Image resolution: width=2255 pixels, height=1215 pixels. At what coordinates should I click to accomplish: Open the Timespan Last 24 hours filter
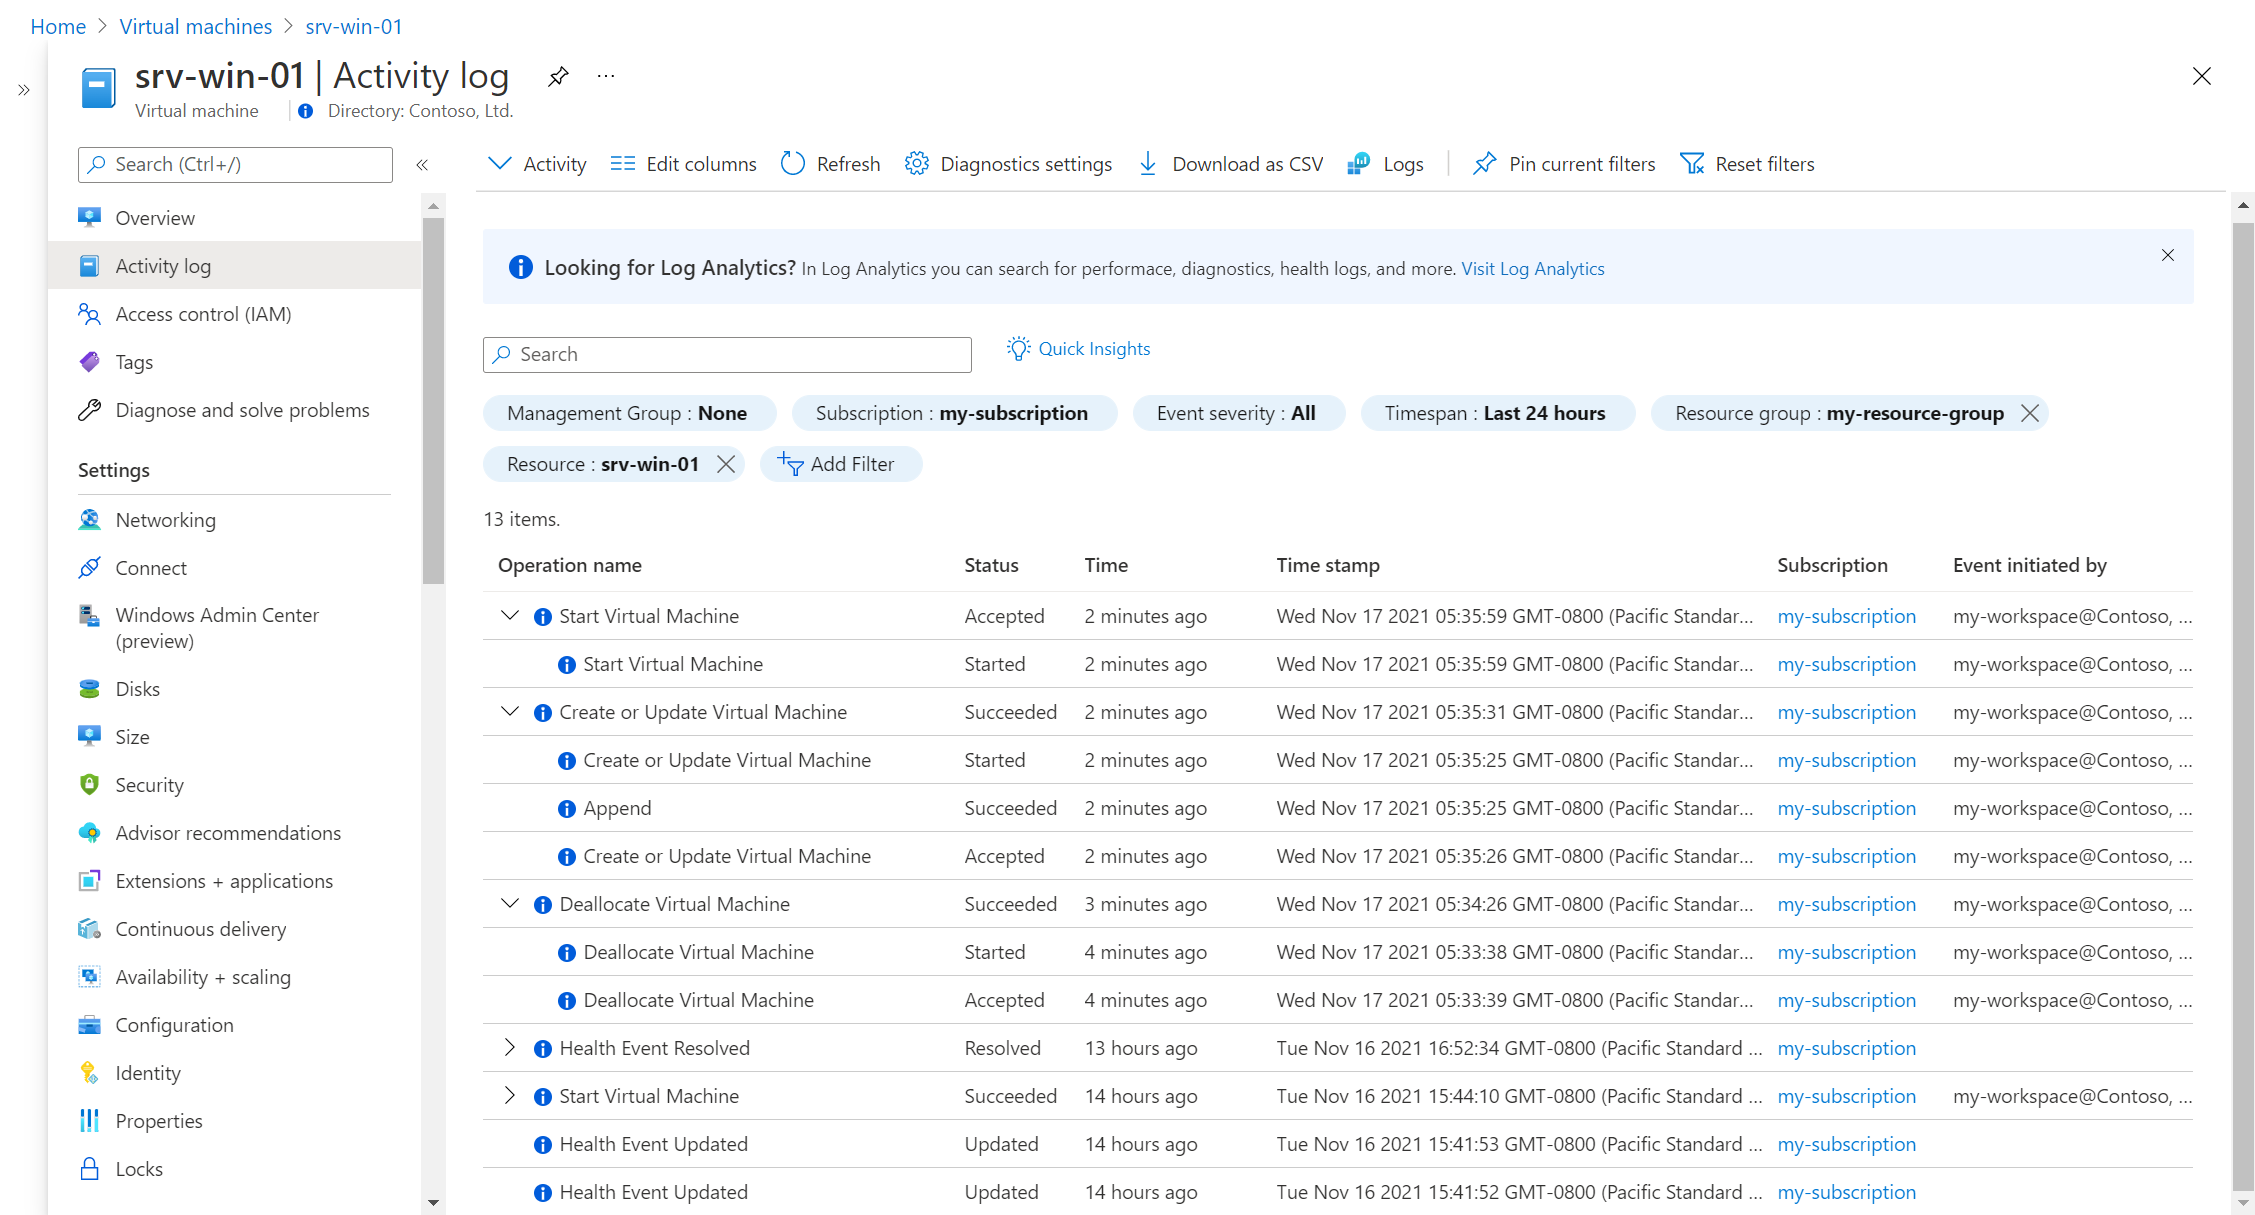coord(1497,413)
